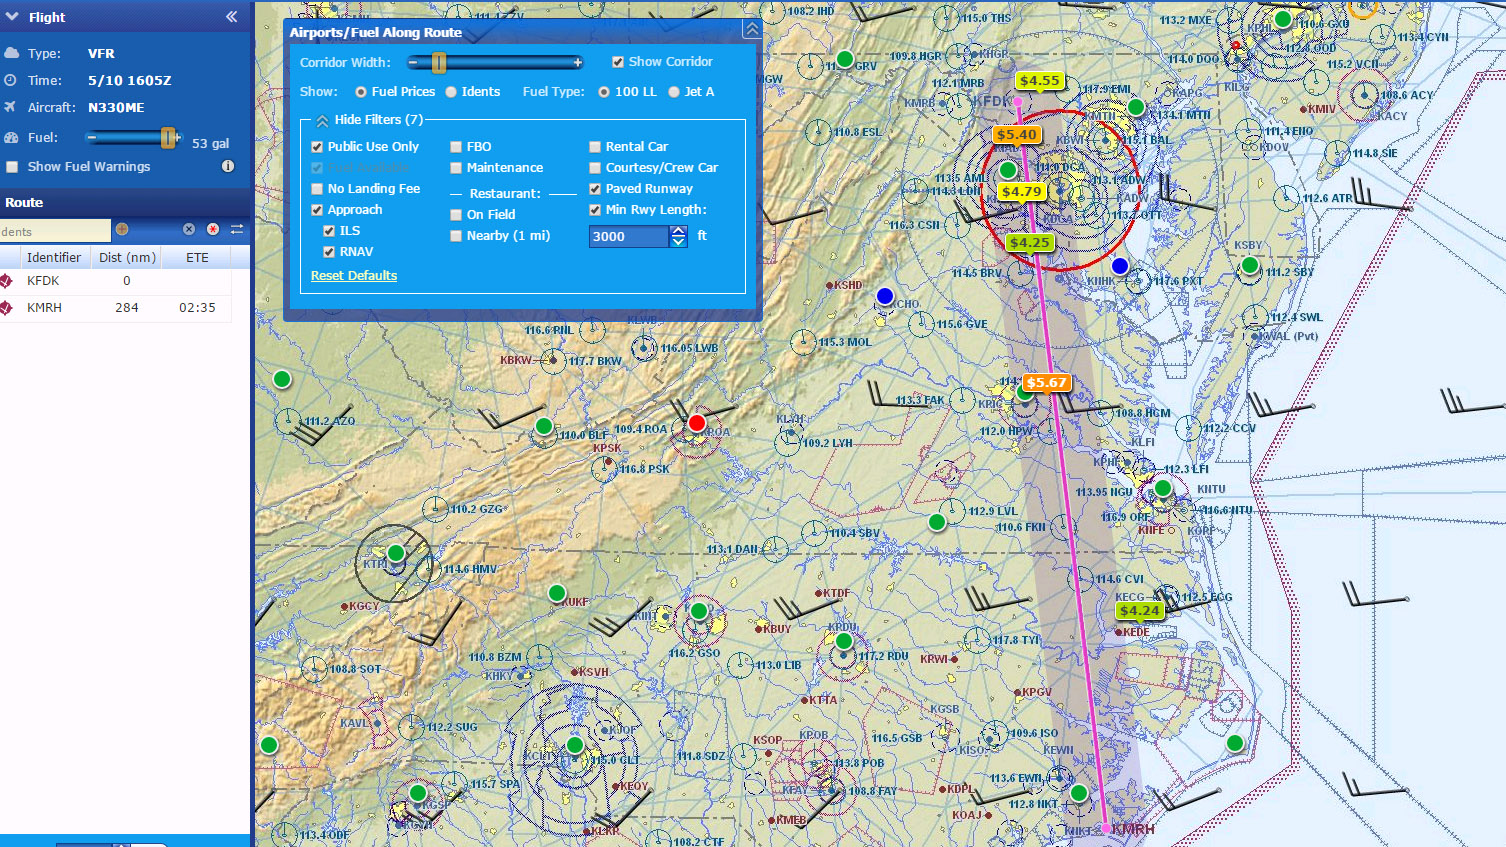Collapse the Flight panel using its chevron

(231, 16)
